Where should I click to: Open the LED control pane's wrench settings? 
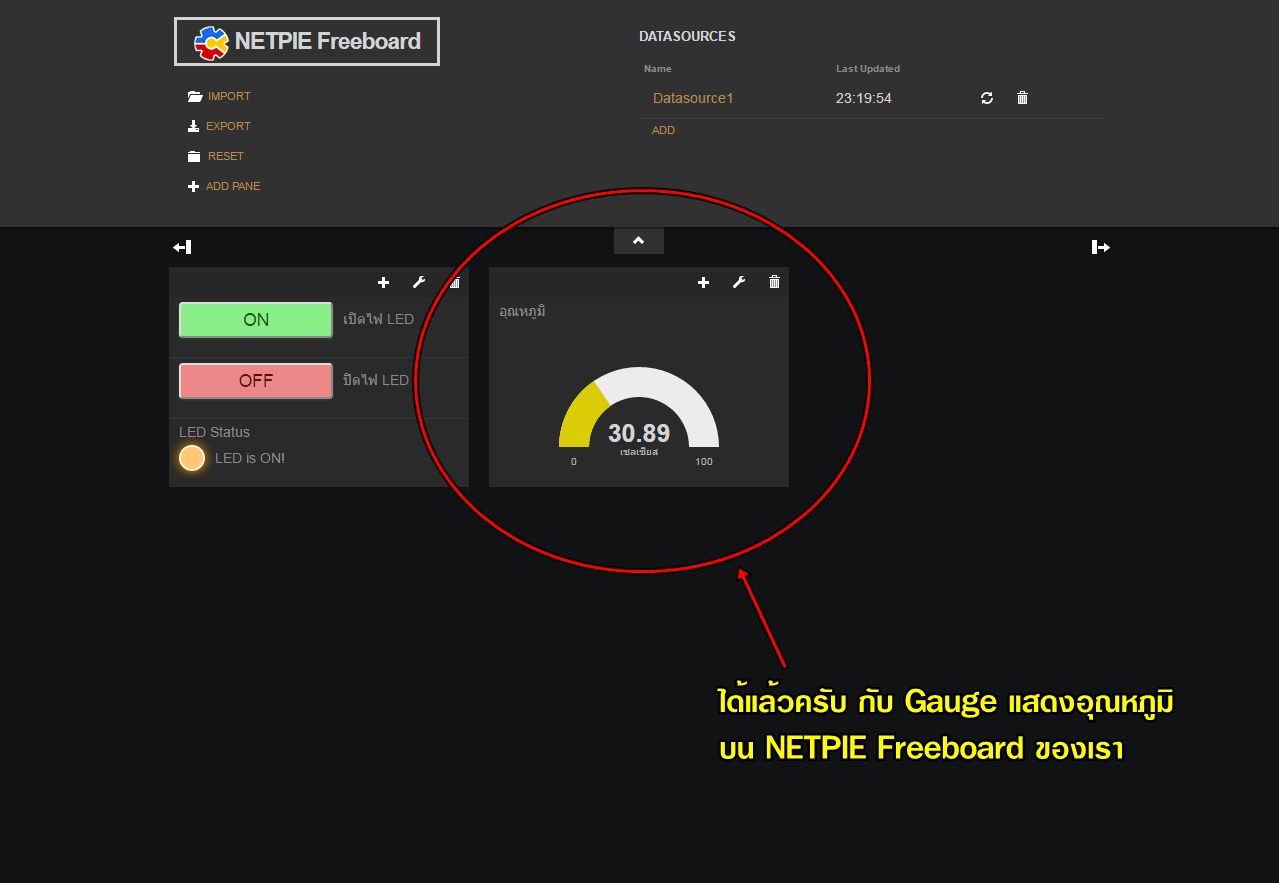(419, 283)
